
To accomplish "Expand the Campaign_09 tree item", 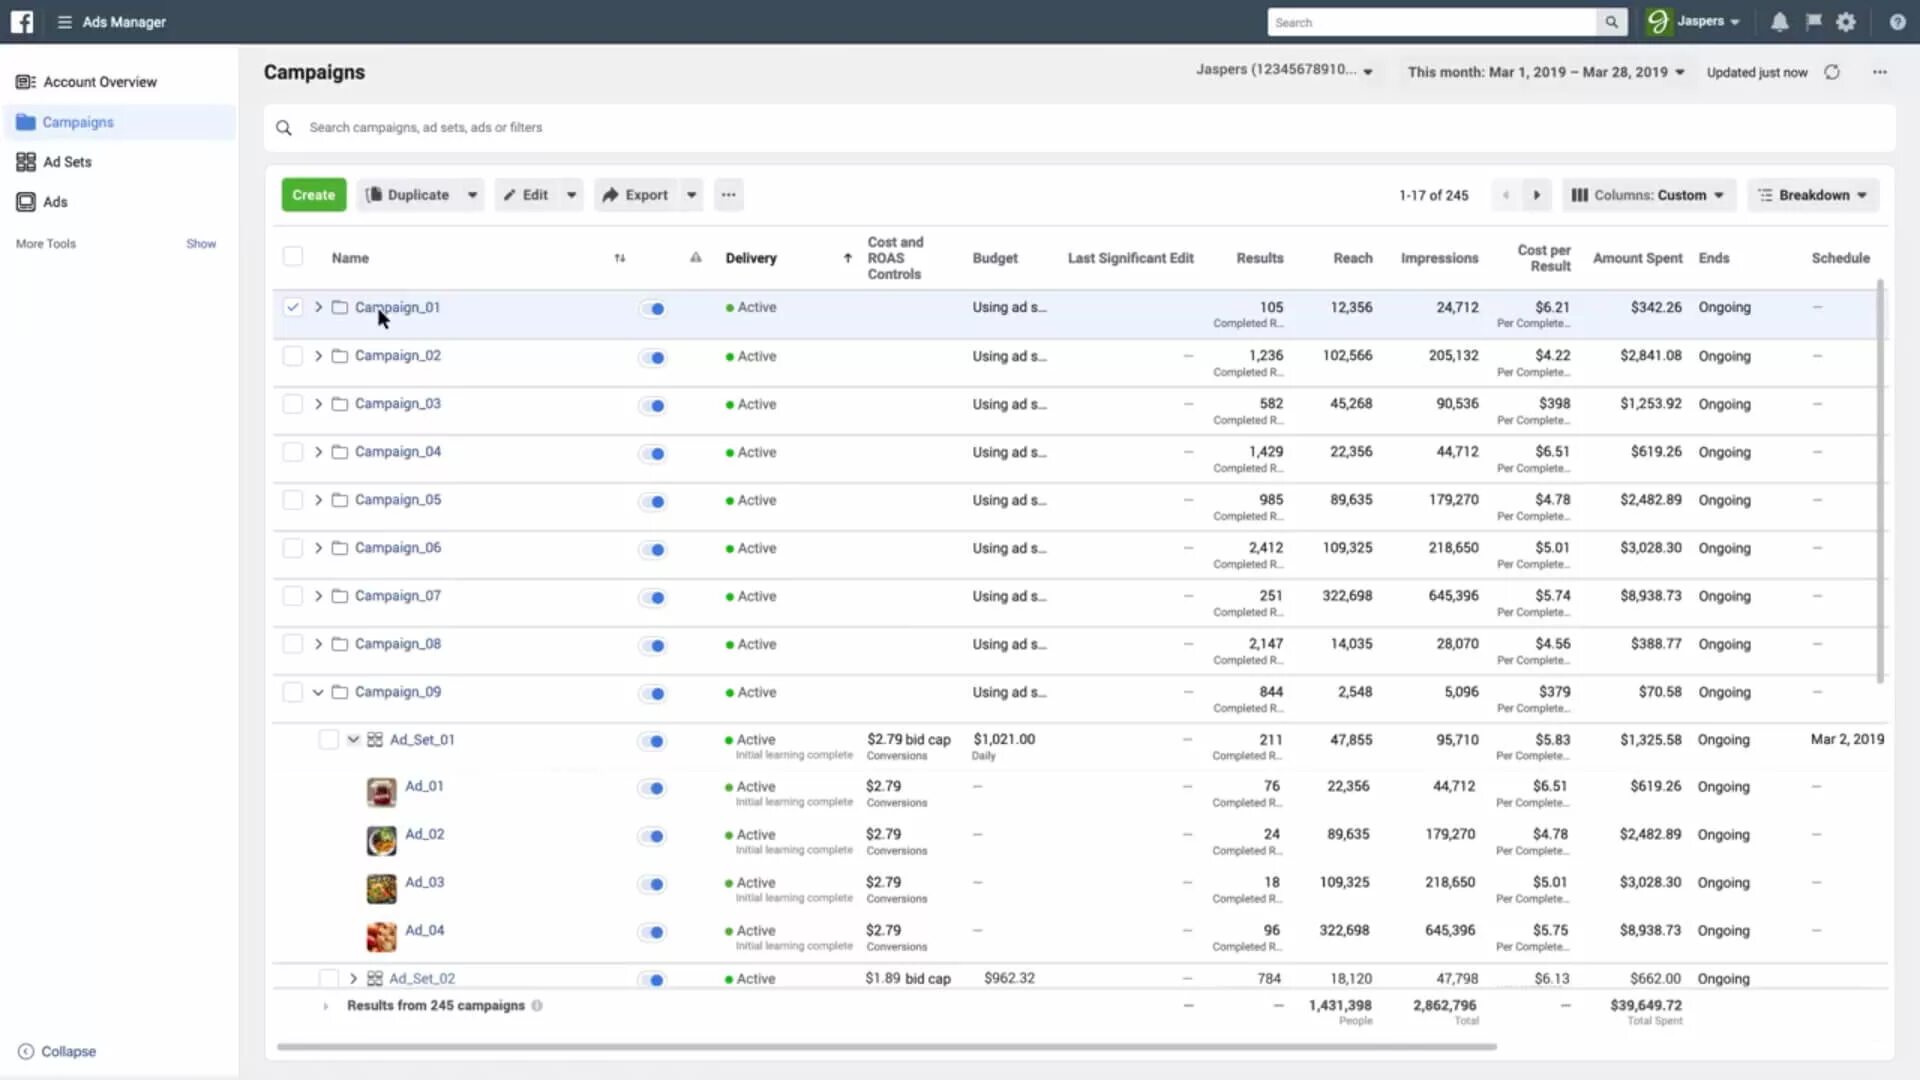I will coord(316,691).
